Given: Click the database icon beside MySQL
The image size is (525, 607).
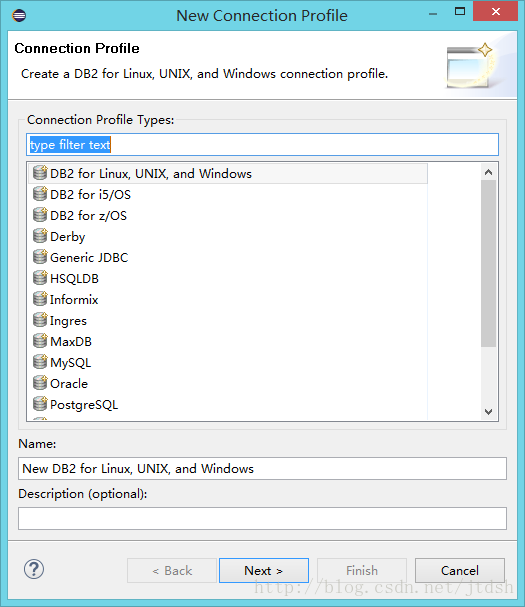Looking at the screenshot, I should pos(40,362).
